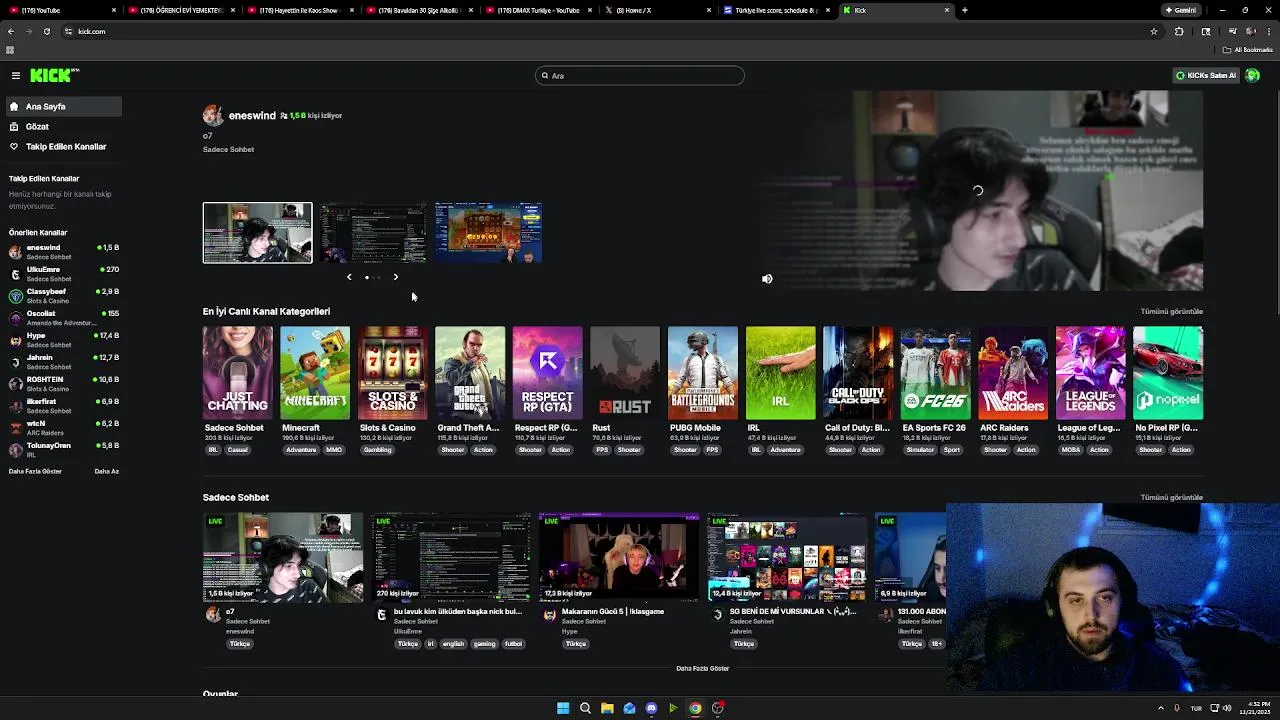The height and width of the screenshot is (720, 1280).
Task: Open No Pixel RP category card
Action: [1168, 373]
